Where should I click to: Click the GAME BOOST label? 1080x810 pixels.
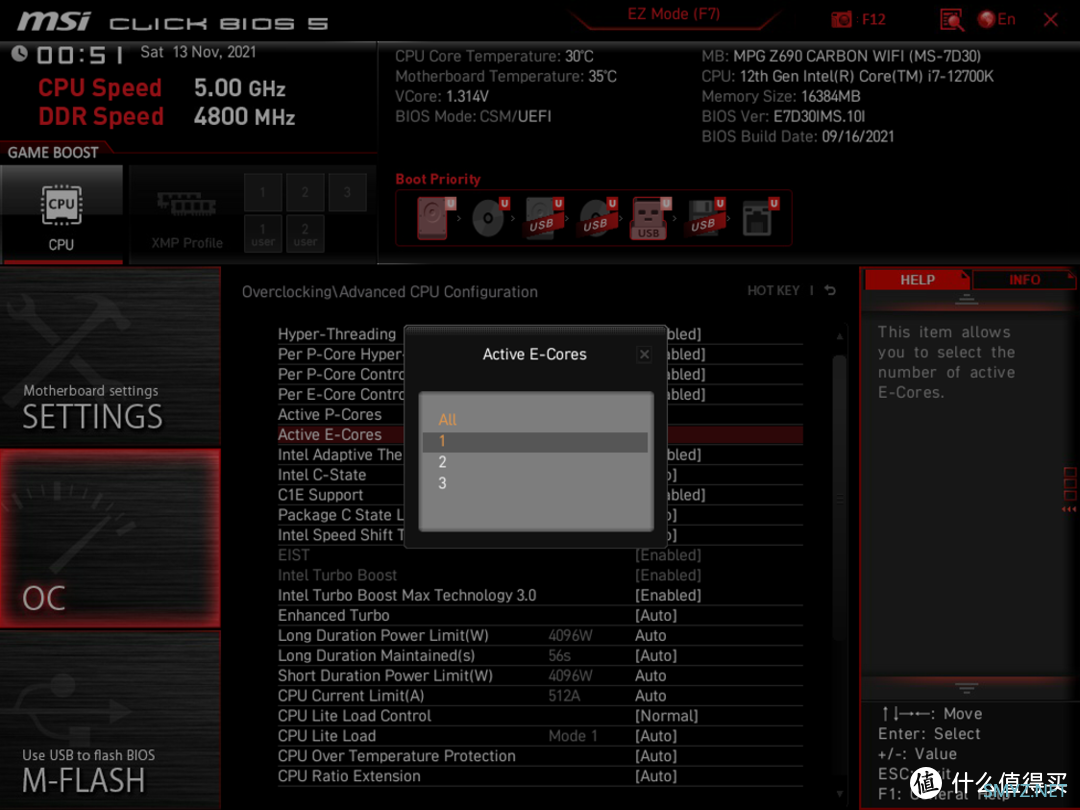53,152
